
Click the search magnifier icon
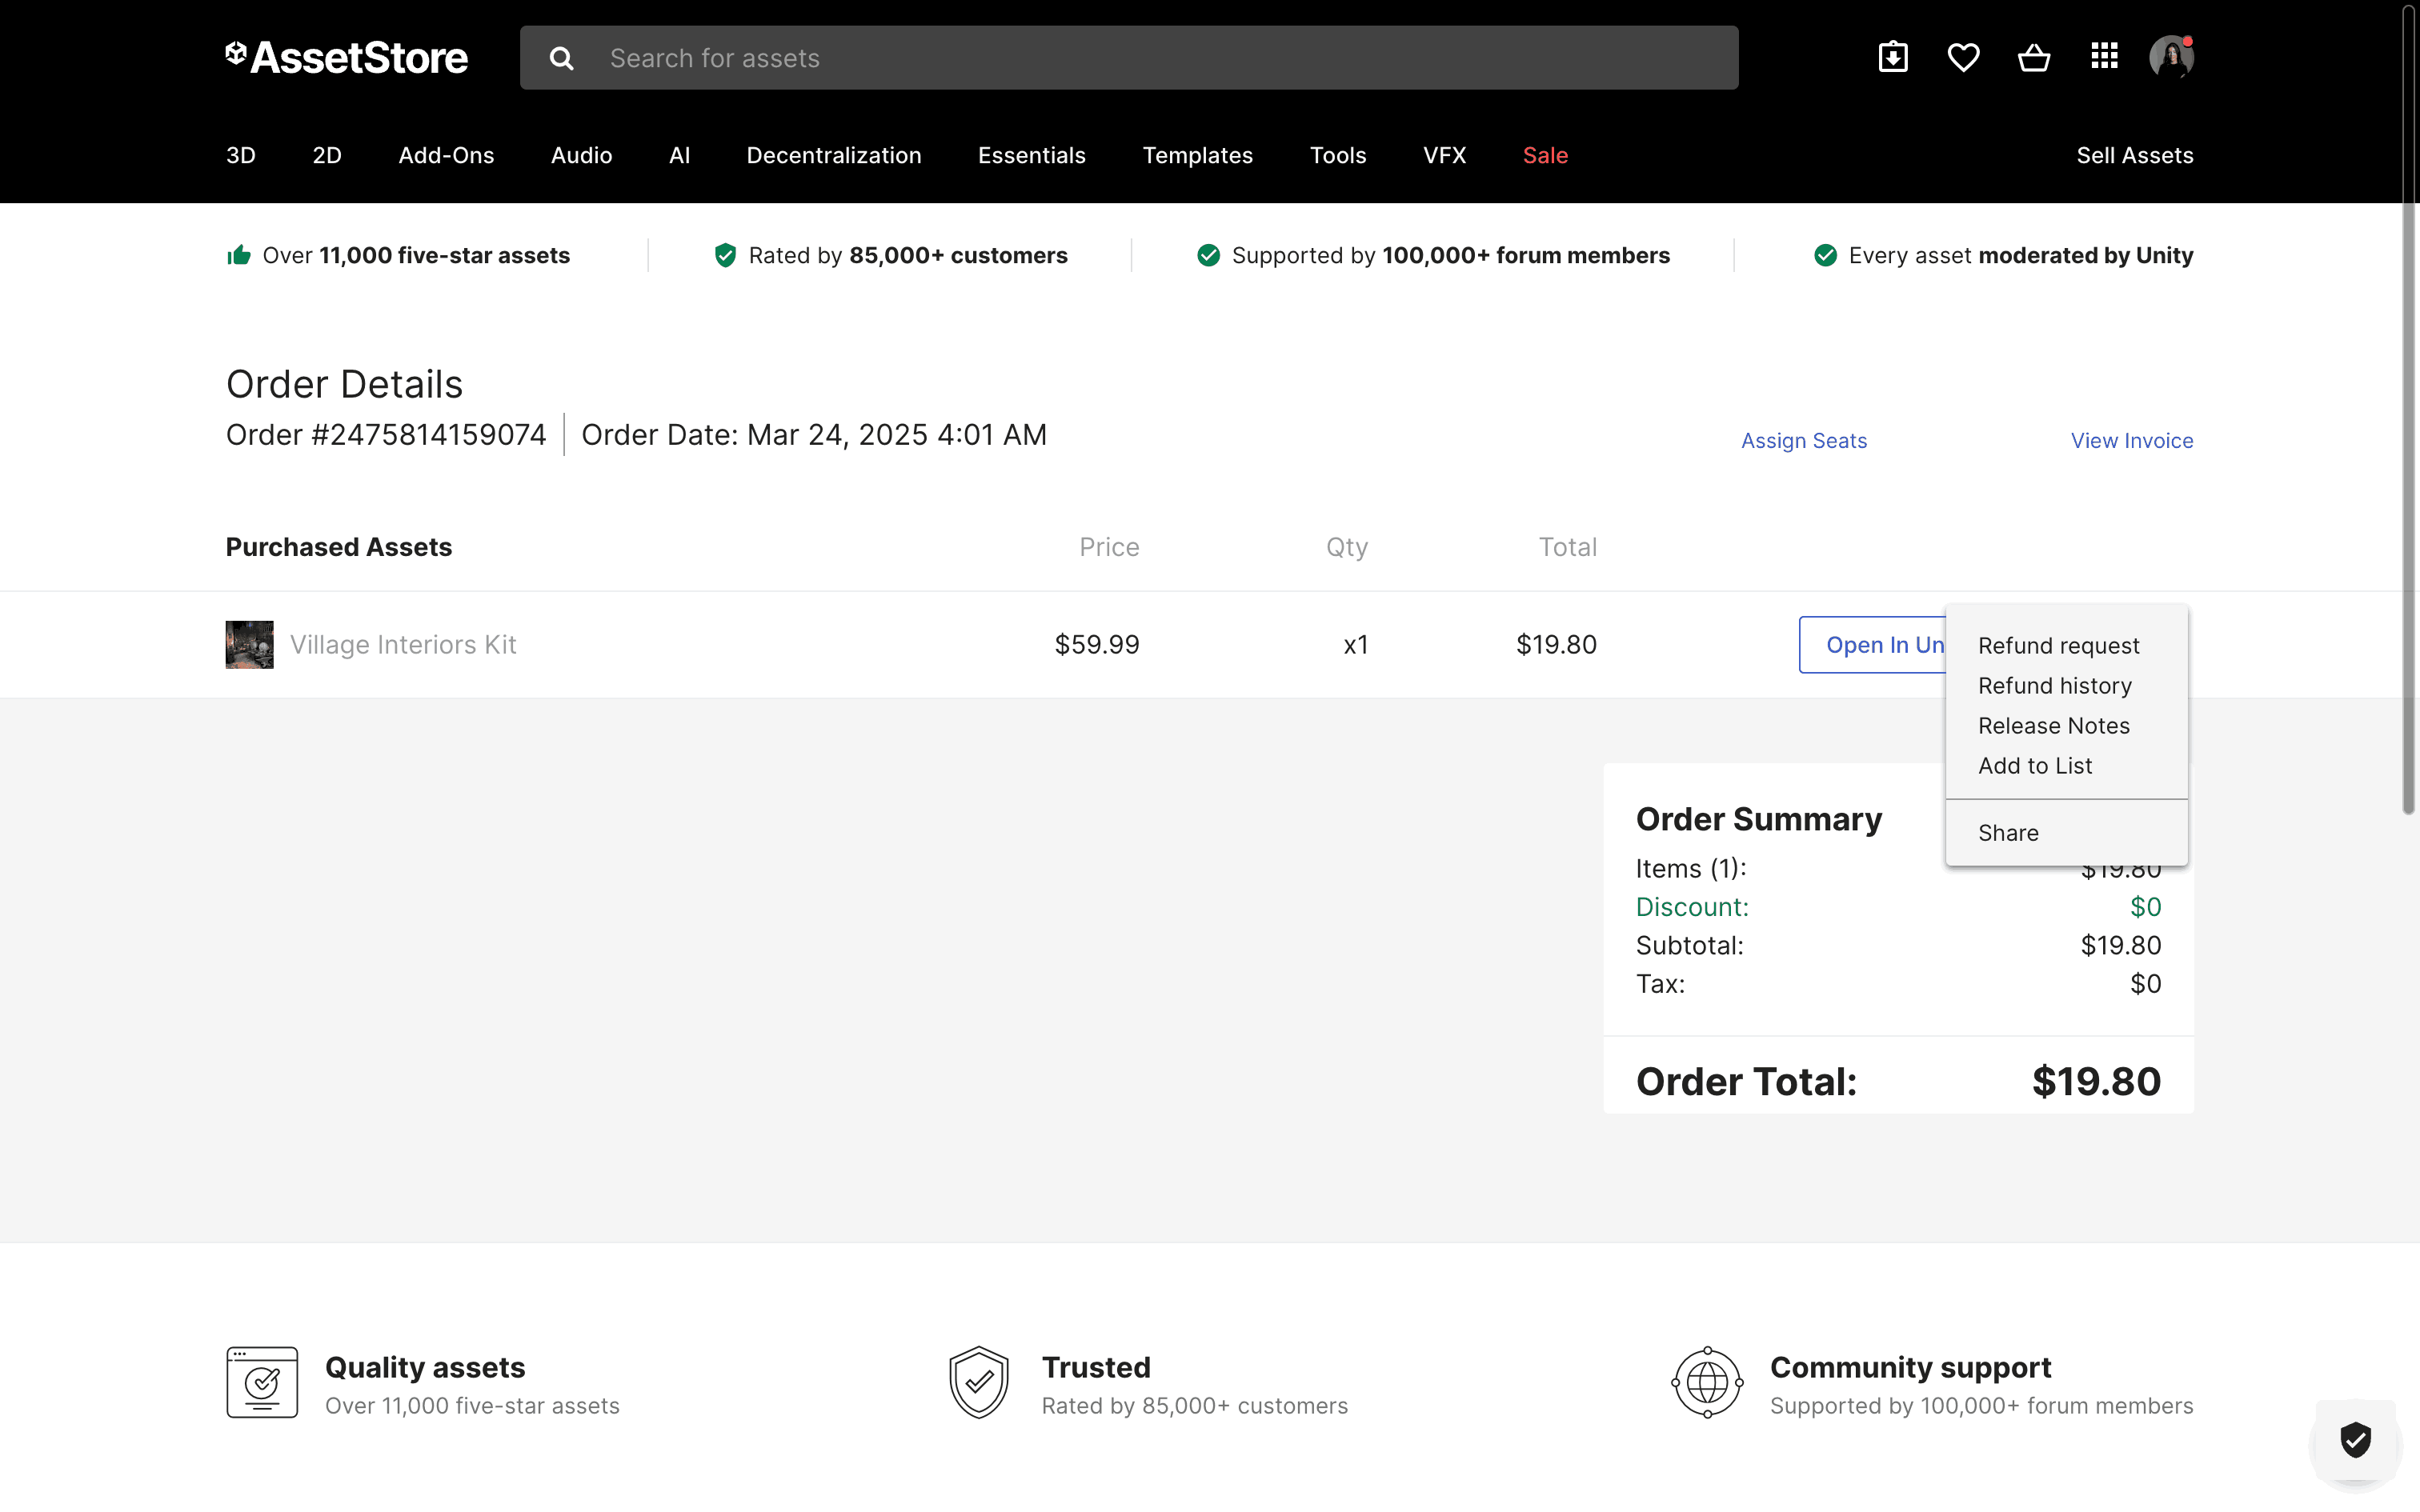click(562, 58)
